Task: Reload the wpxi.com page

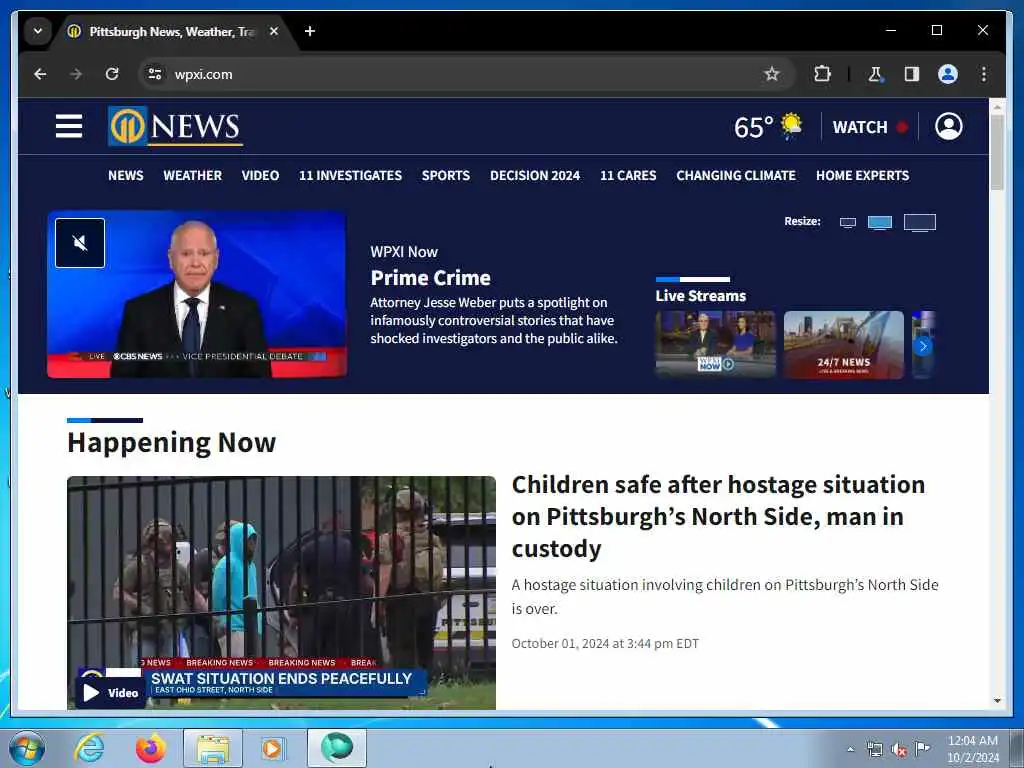Action: pyautogui.click(x=112, y=74)
